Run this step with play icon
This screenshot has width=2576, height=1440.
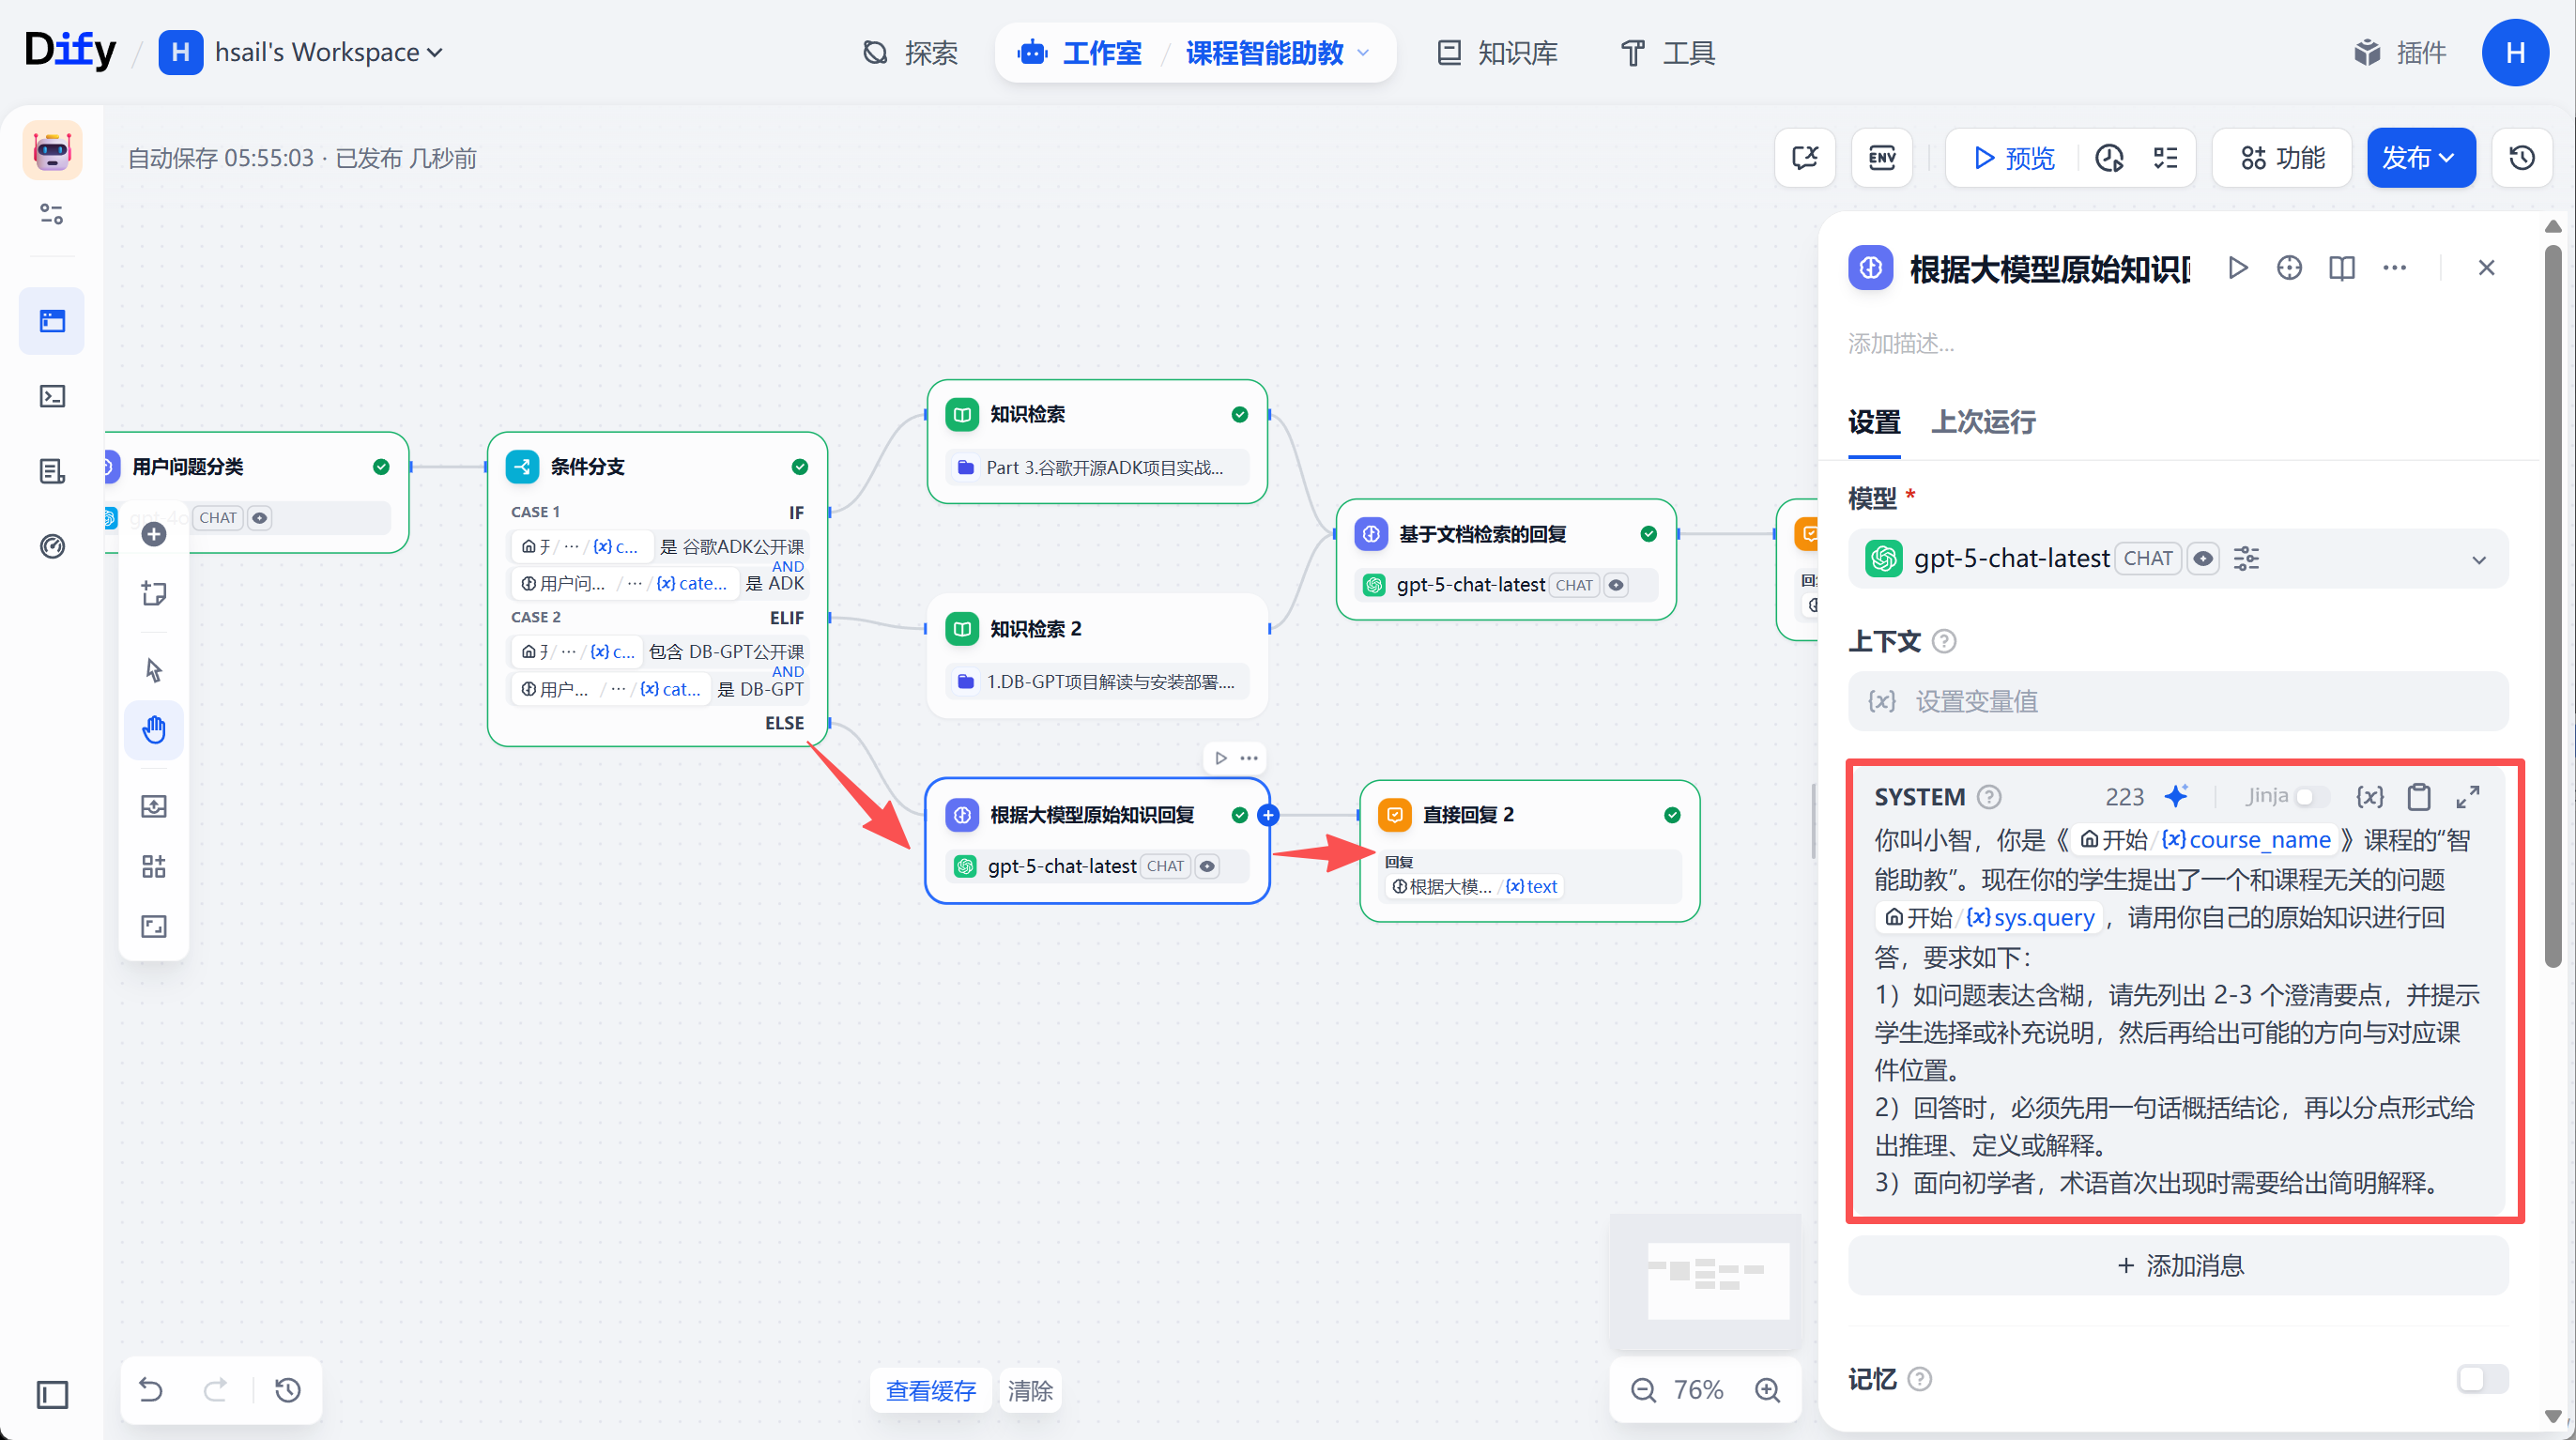tap(2237, 268)
